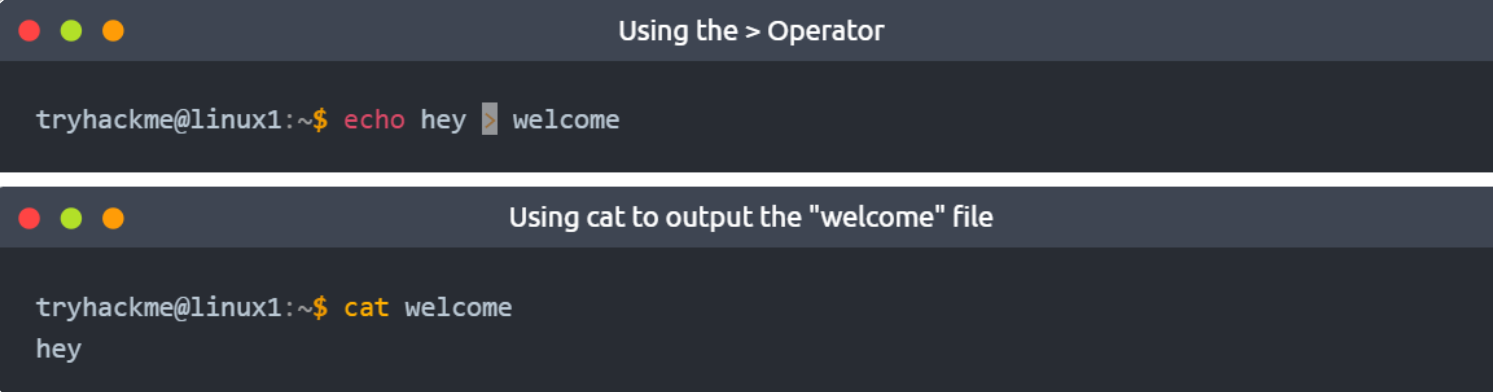1493x392 pixels.
Task: Click the $ prompt symbol before echo
Action: [x=320, y=120]
